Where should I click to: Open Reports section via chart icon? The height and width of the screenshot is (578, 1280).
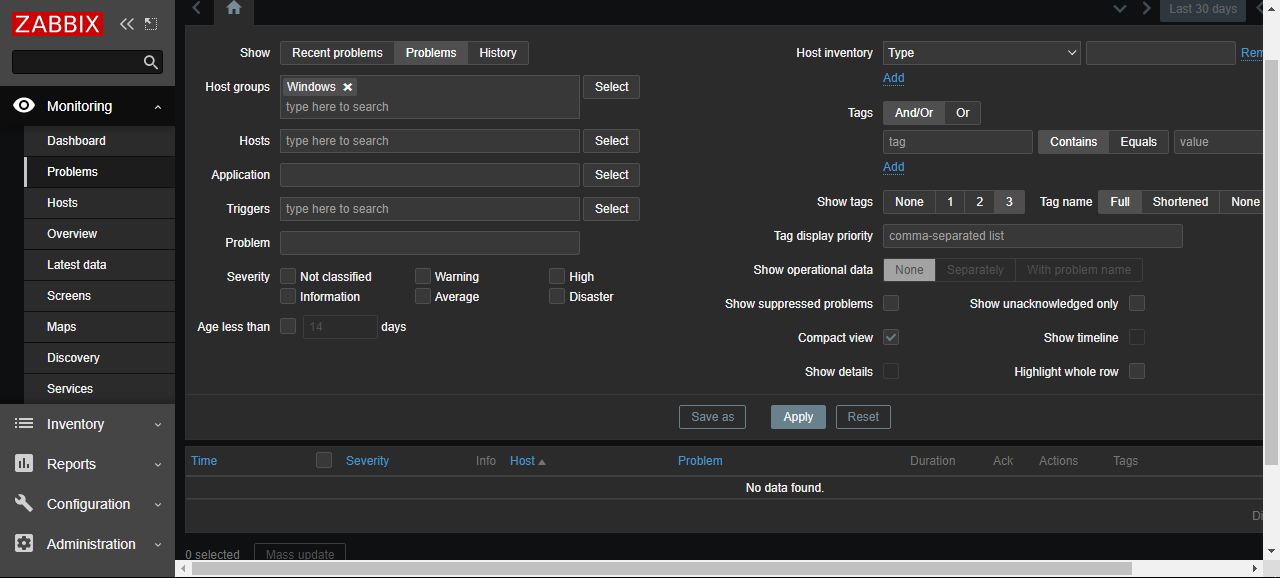pyautogui.click(x=25, y=464)
